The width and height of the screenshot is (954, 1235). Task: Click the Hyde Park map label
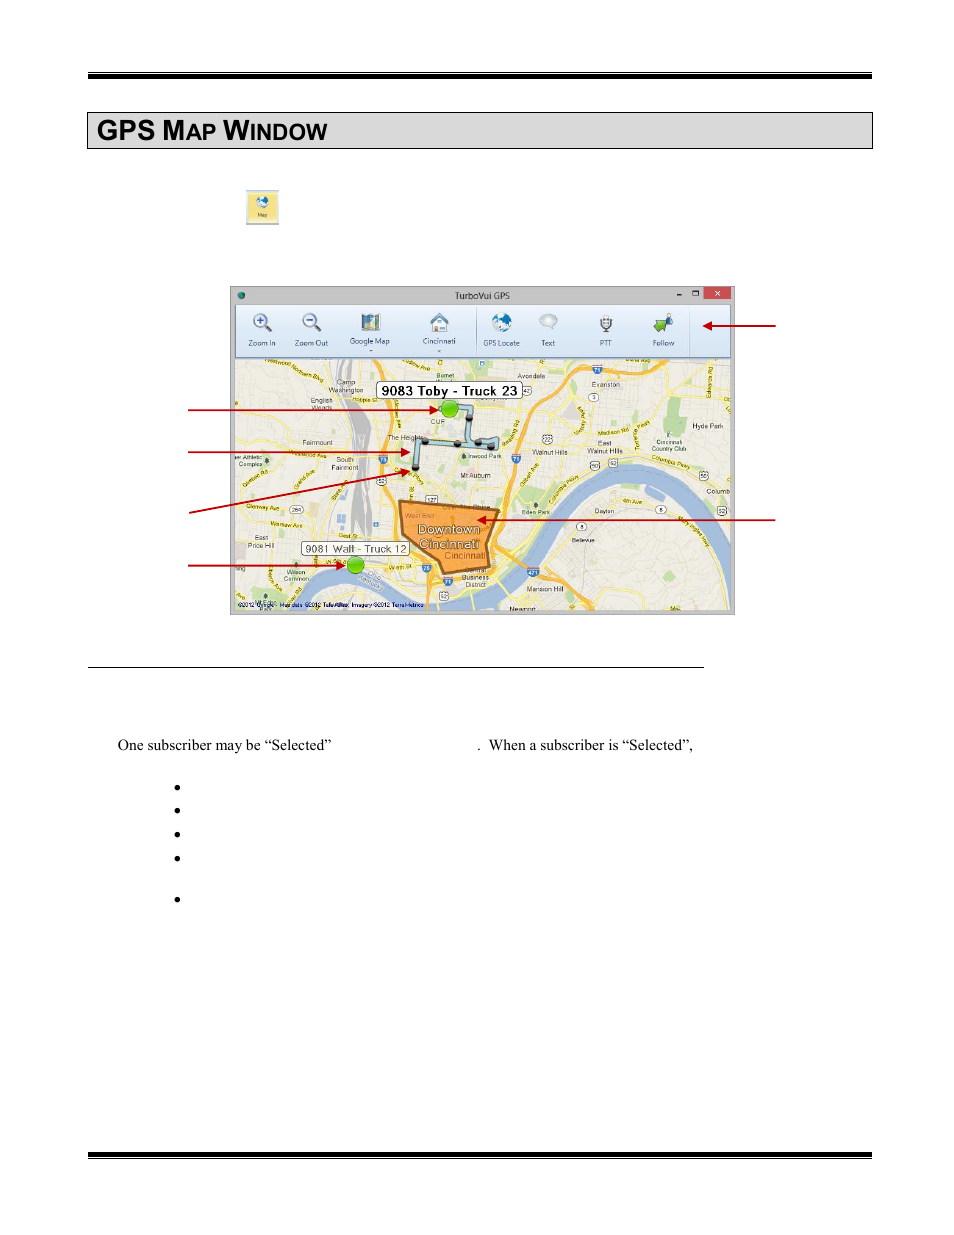707,426
